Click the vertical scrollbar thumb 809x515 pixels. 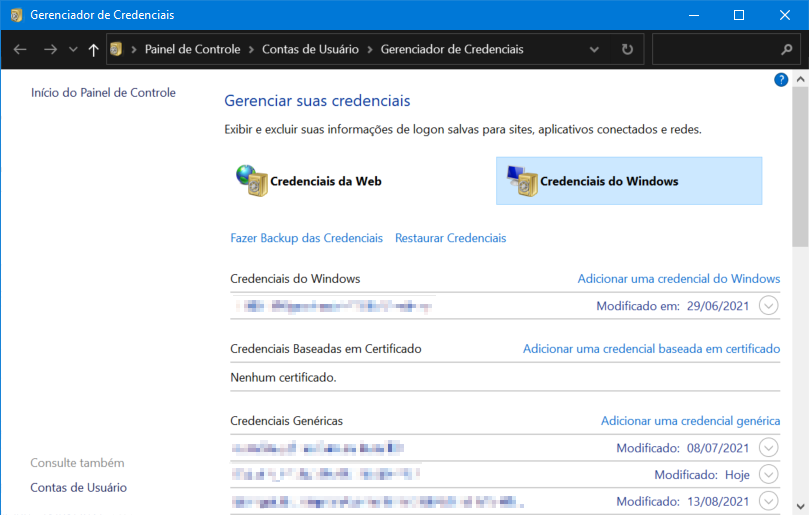point(800,167)
